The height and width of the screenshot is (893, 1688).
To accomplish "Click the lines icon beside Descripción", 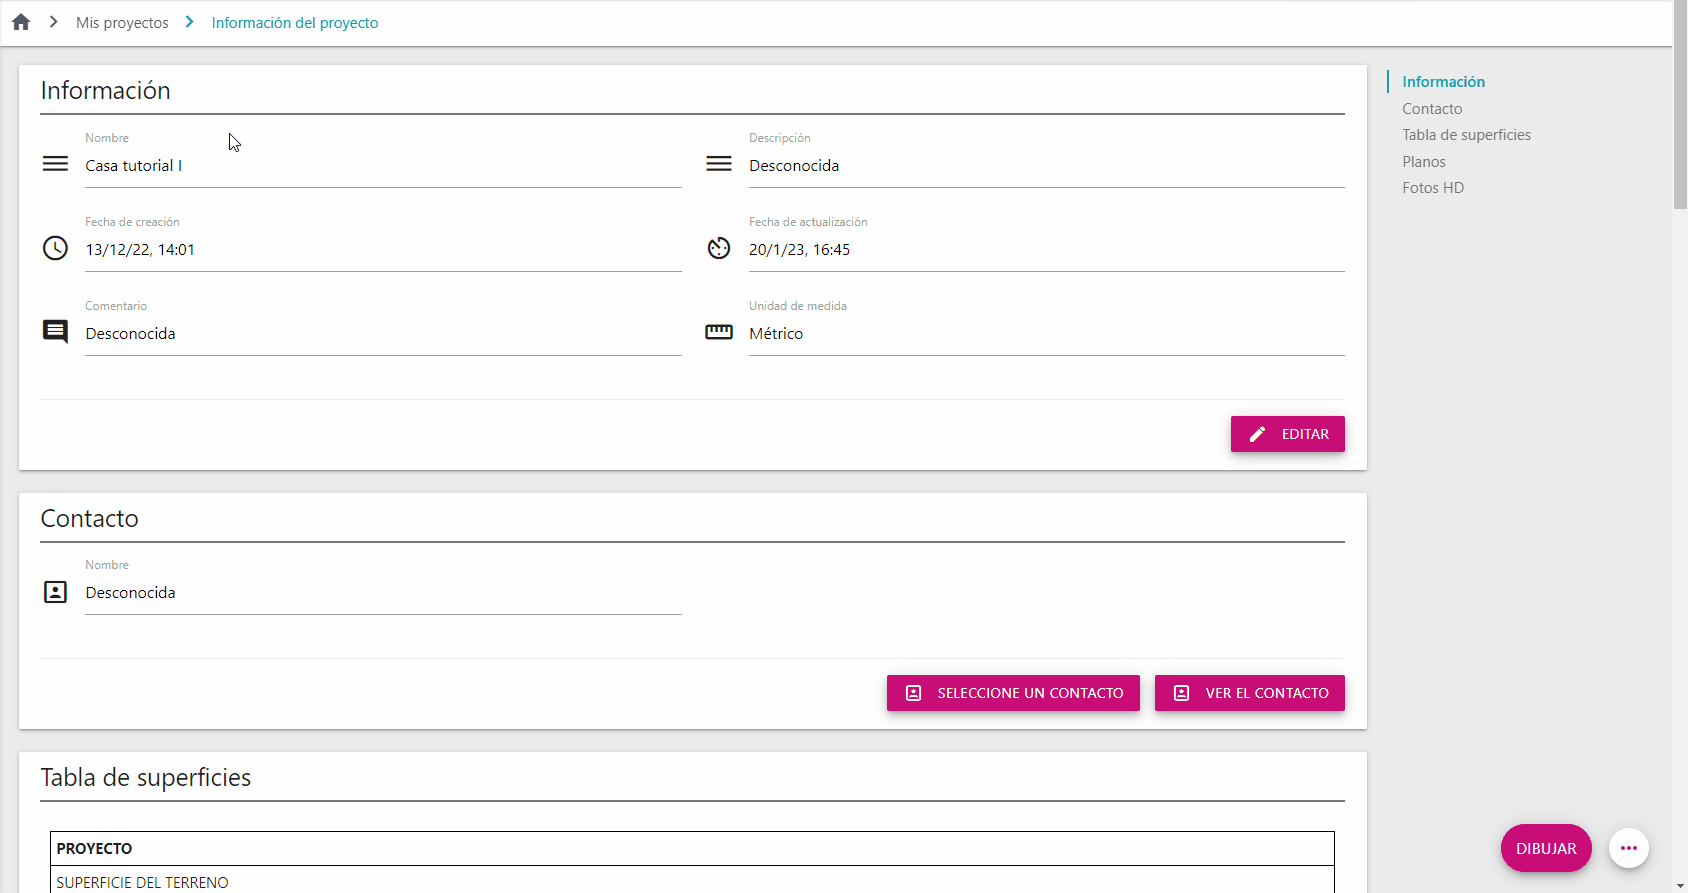I will coord(719,164).
